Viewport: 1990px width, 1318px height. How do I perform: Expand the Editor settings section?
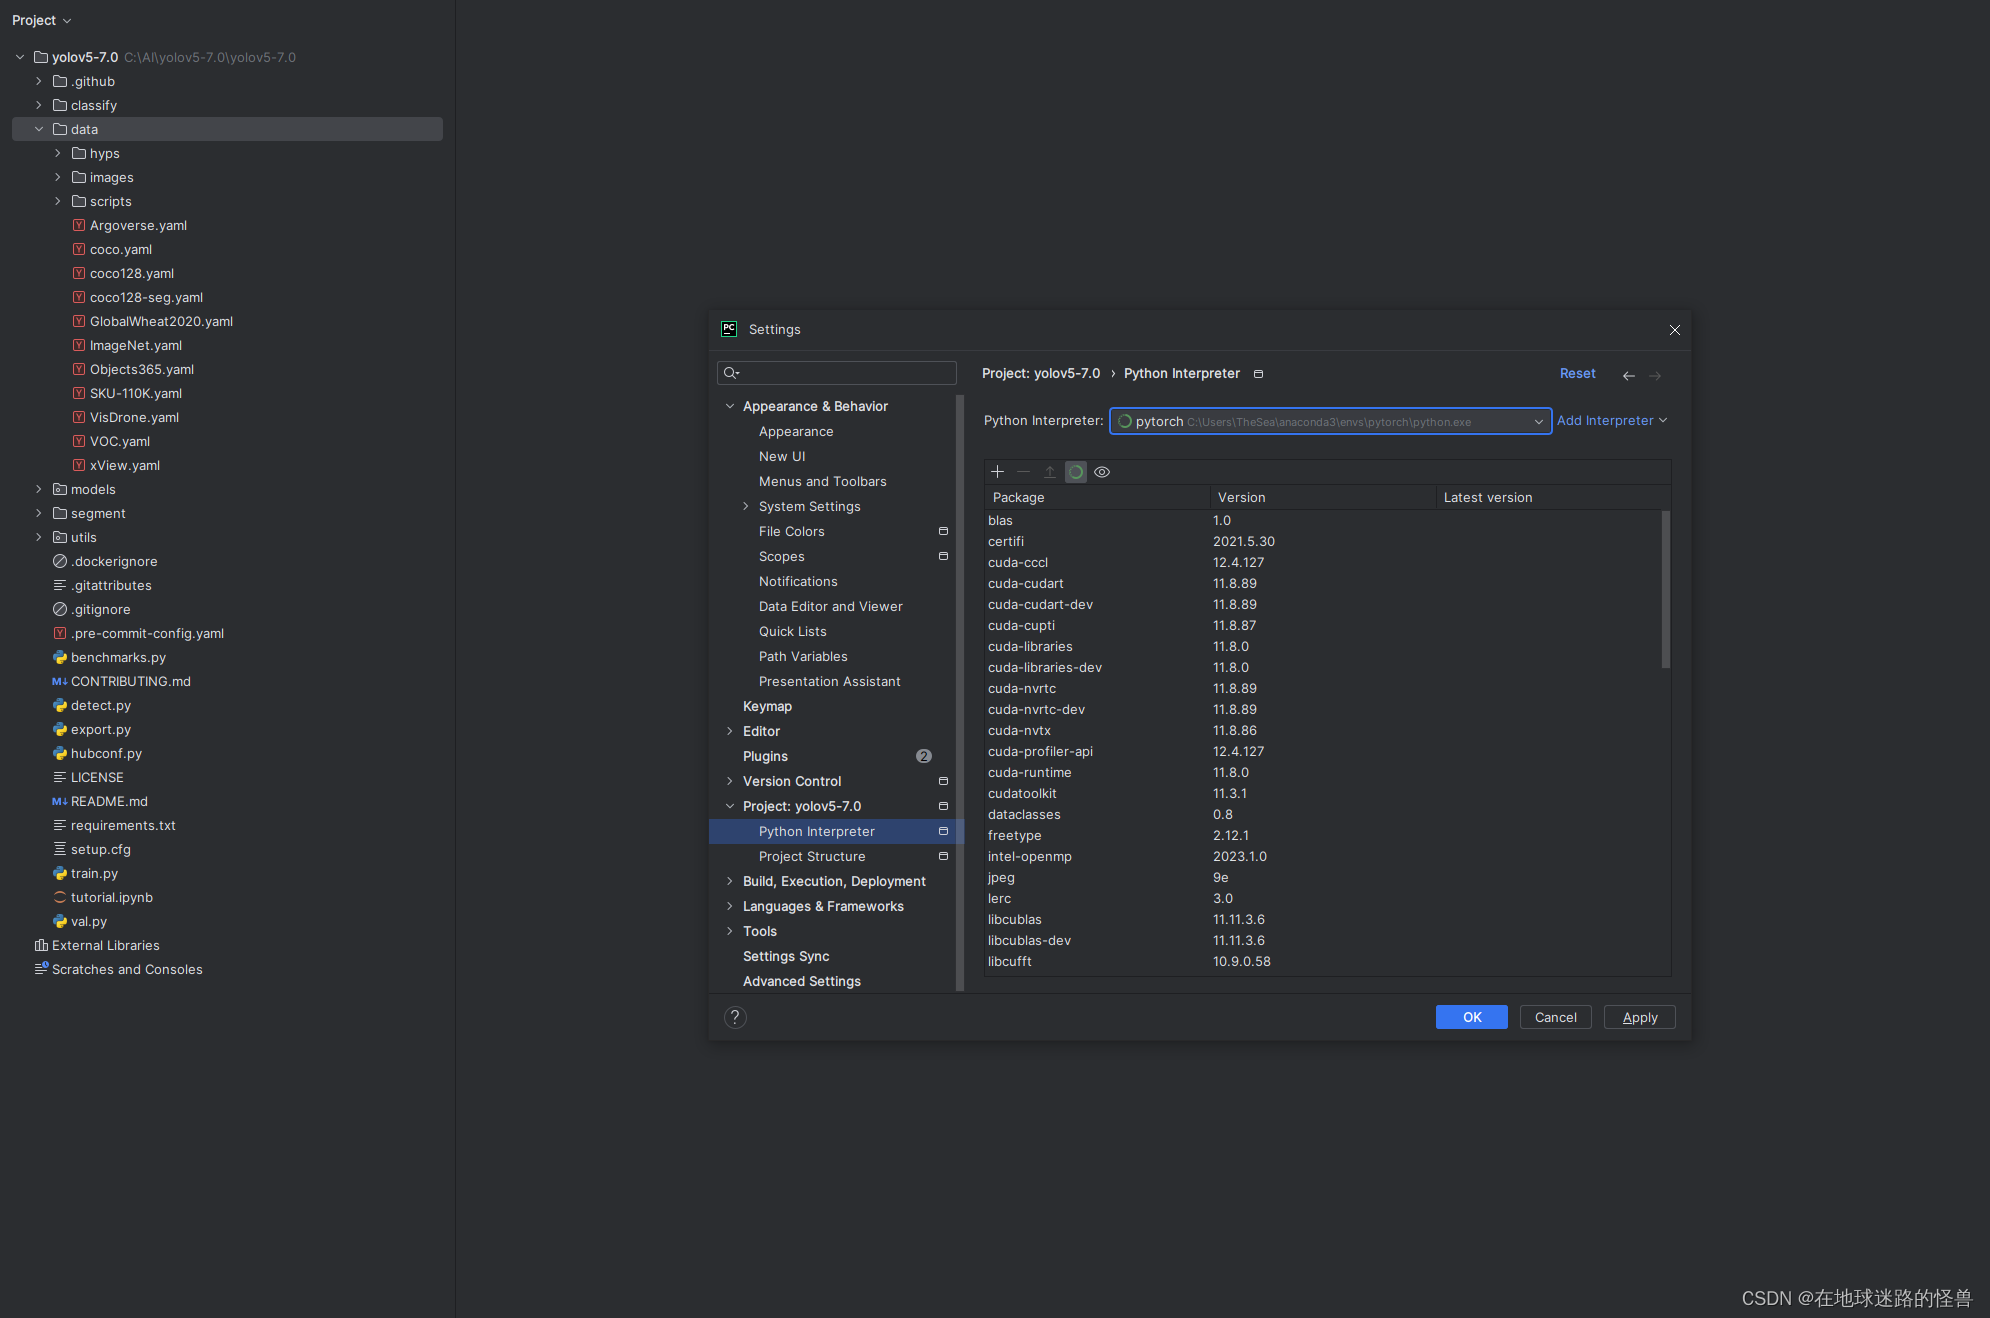(730, 731)
